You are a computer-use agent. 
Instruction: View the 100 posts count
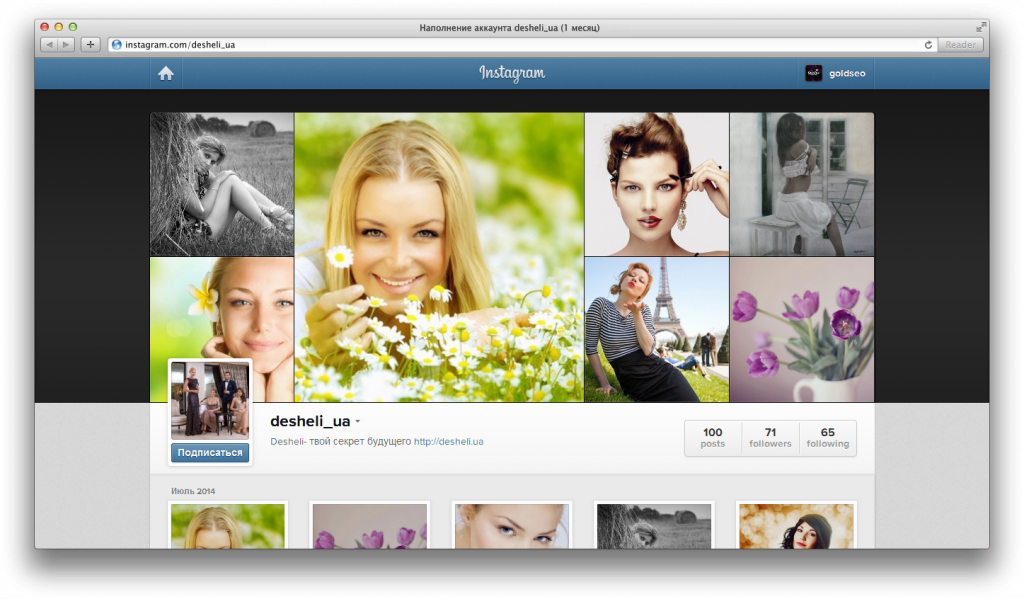tap(712, 438)
